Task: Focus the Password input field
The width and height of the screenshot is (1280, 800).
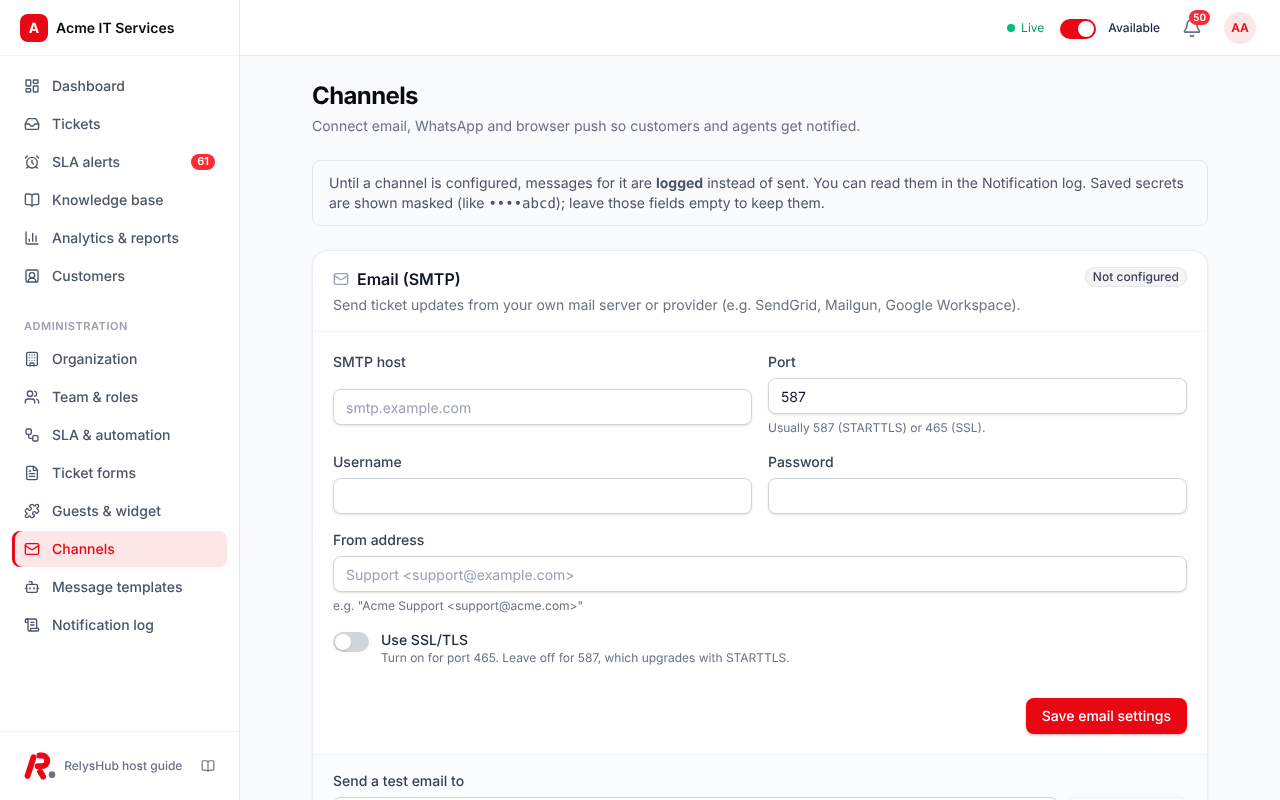Action: click(x=977, y=497)
